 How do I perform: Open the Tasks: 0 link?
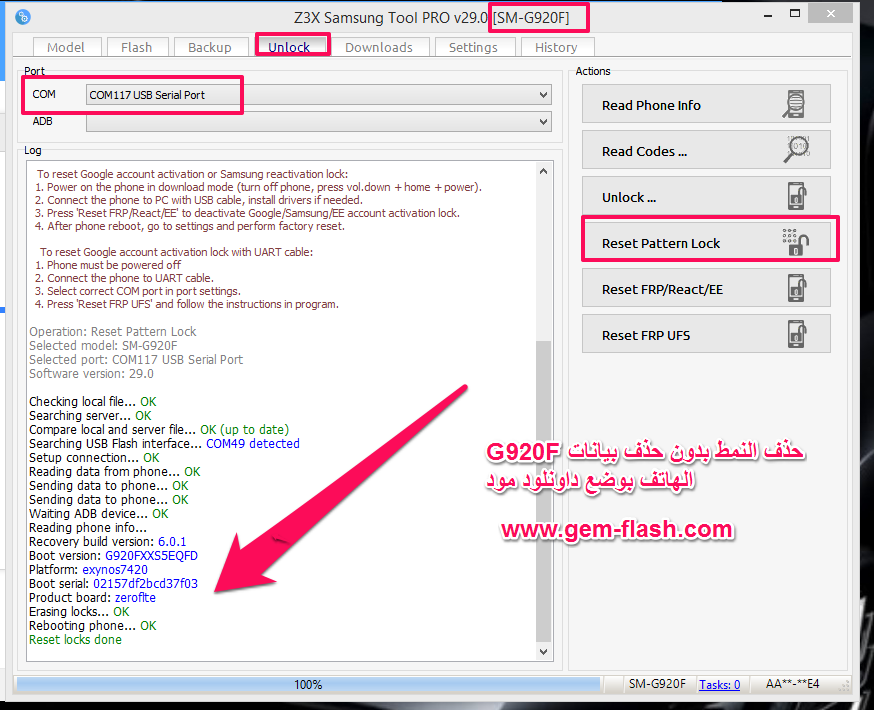[719, 684]
